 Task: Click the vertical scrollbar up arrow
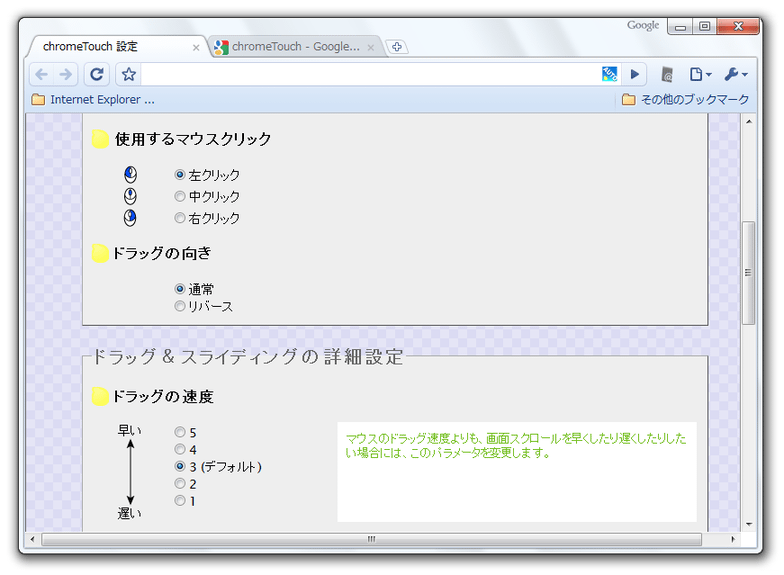click(748, 122)
